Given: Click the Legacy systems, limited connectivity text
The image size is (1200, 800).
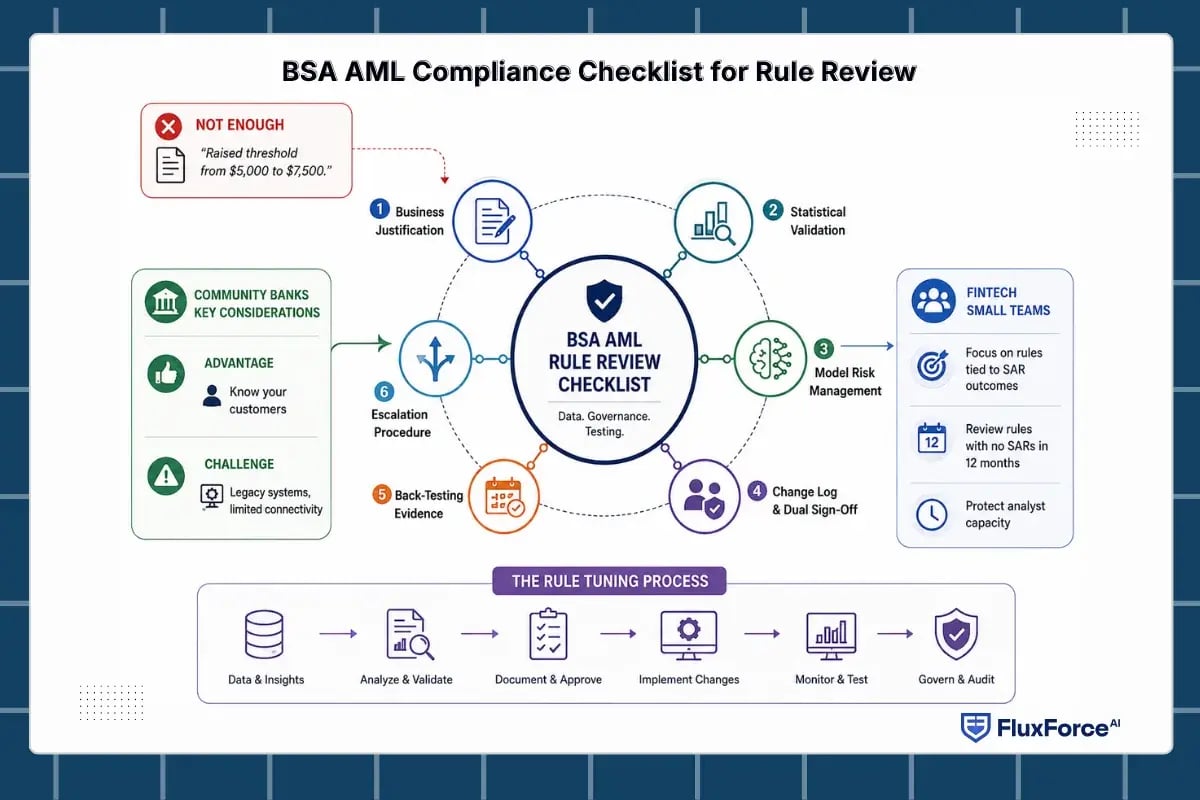Looking at the screenshot, I should [x=276, y=501].
